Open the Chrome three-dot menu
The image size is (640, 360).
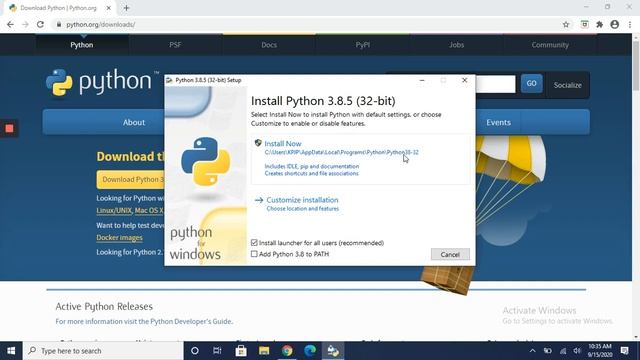point(630,24)
